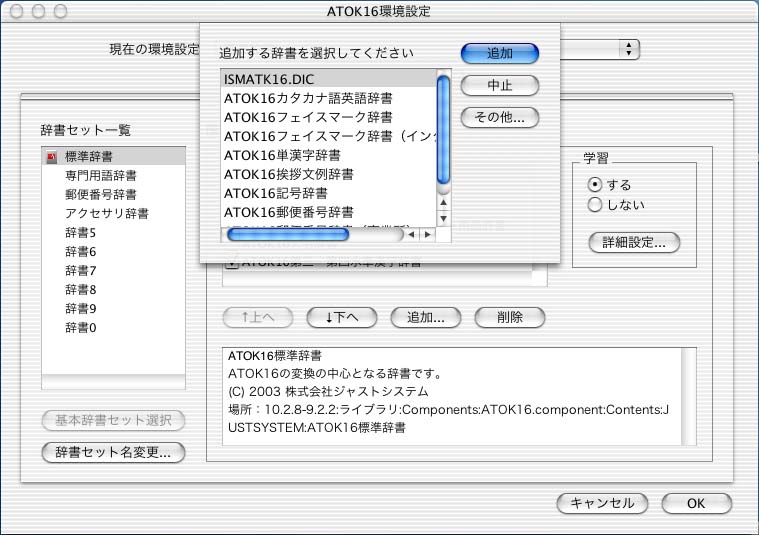Select ATOK16挨拶文例辞書 entry

[x=329, y=174]
